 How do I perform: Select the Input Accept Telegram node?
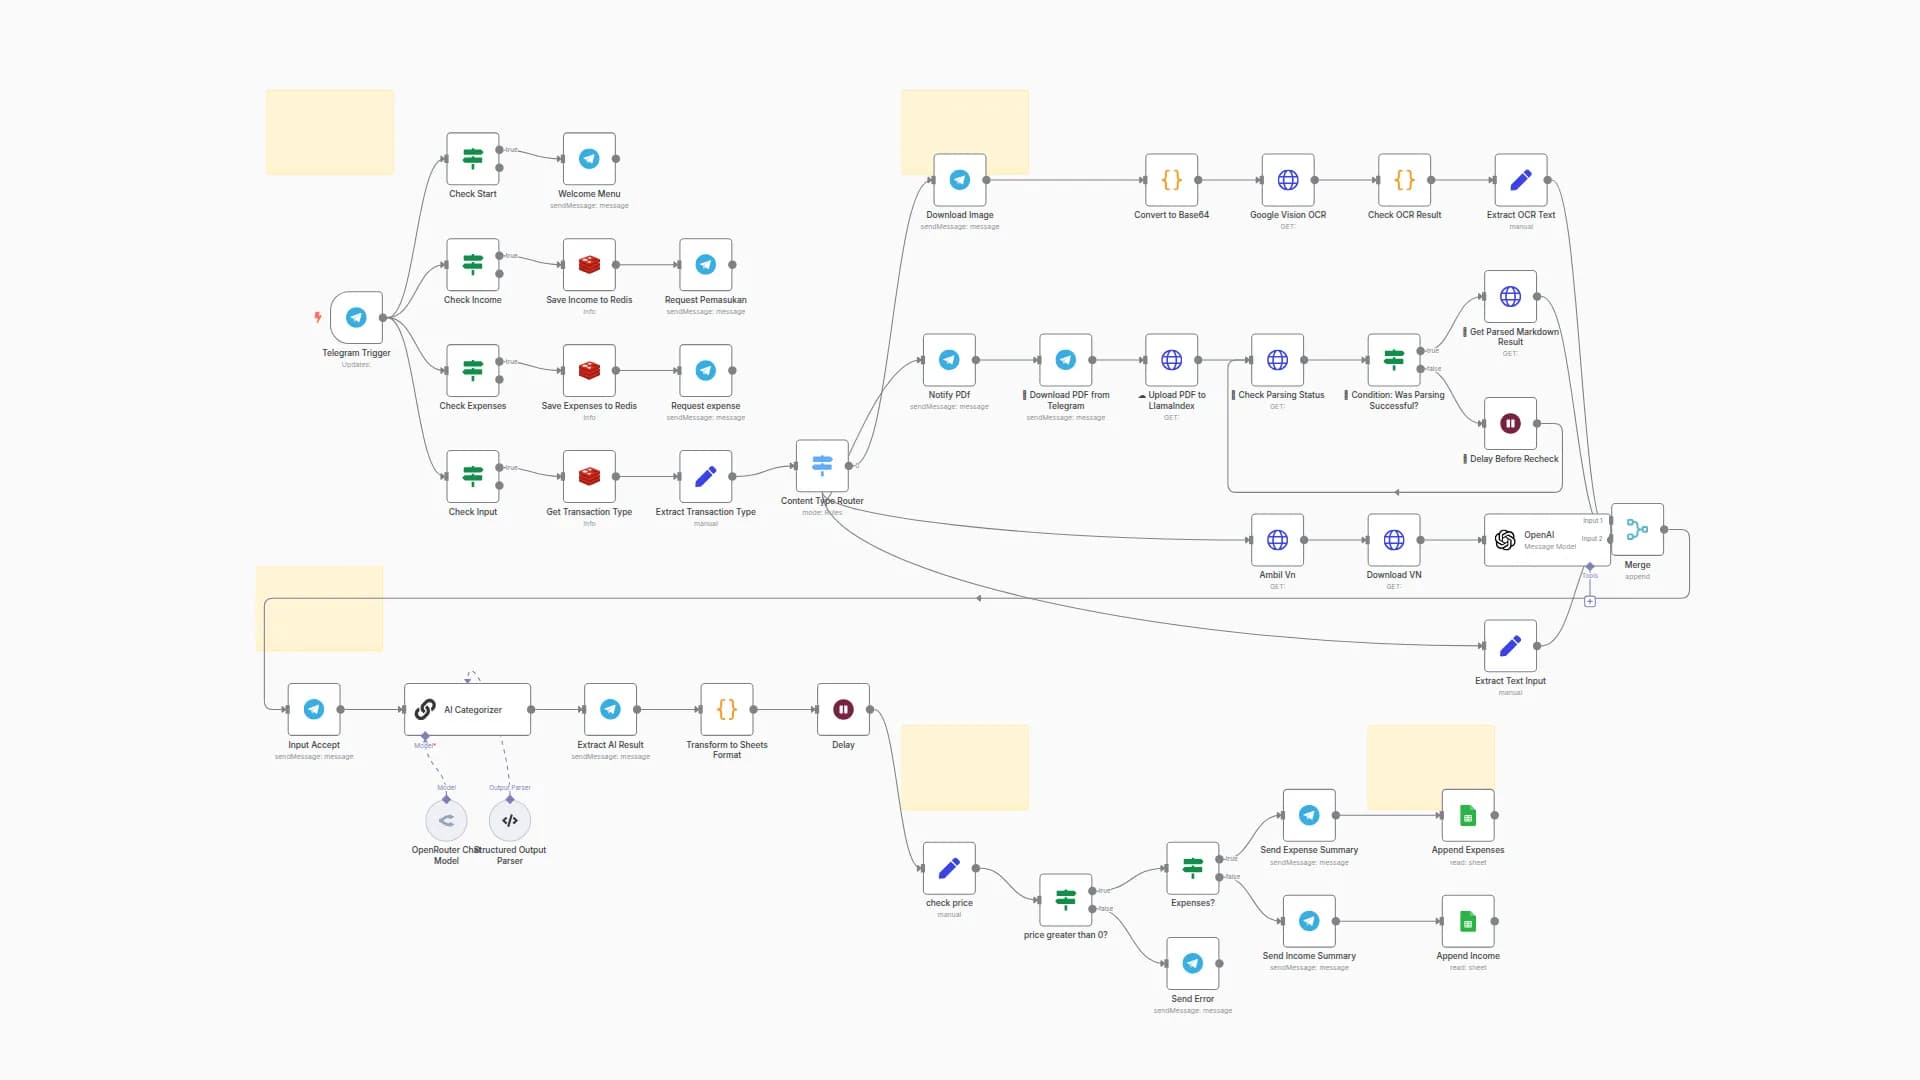(314, 710)
